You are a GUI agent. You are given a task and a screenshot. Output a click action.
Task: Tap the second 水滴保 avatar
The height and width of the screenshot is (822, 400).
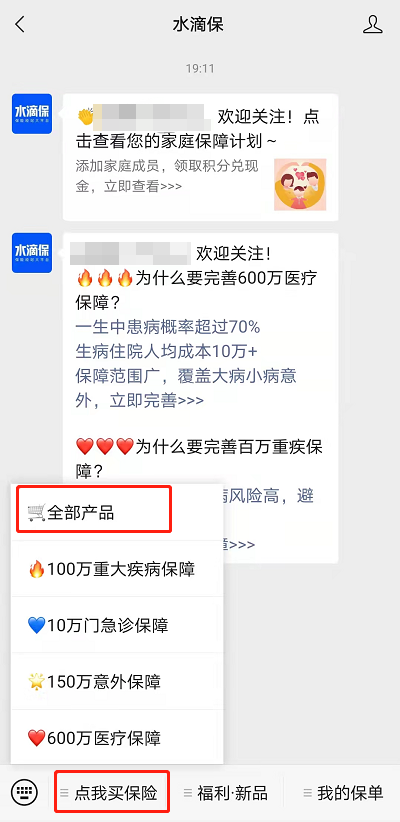(x=32, y=253)
